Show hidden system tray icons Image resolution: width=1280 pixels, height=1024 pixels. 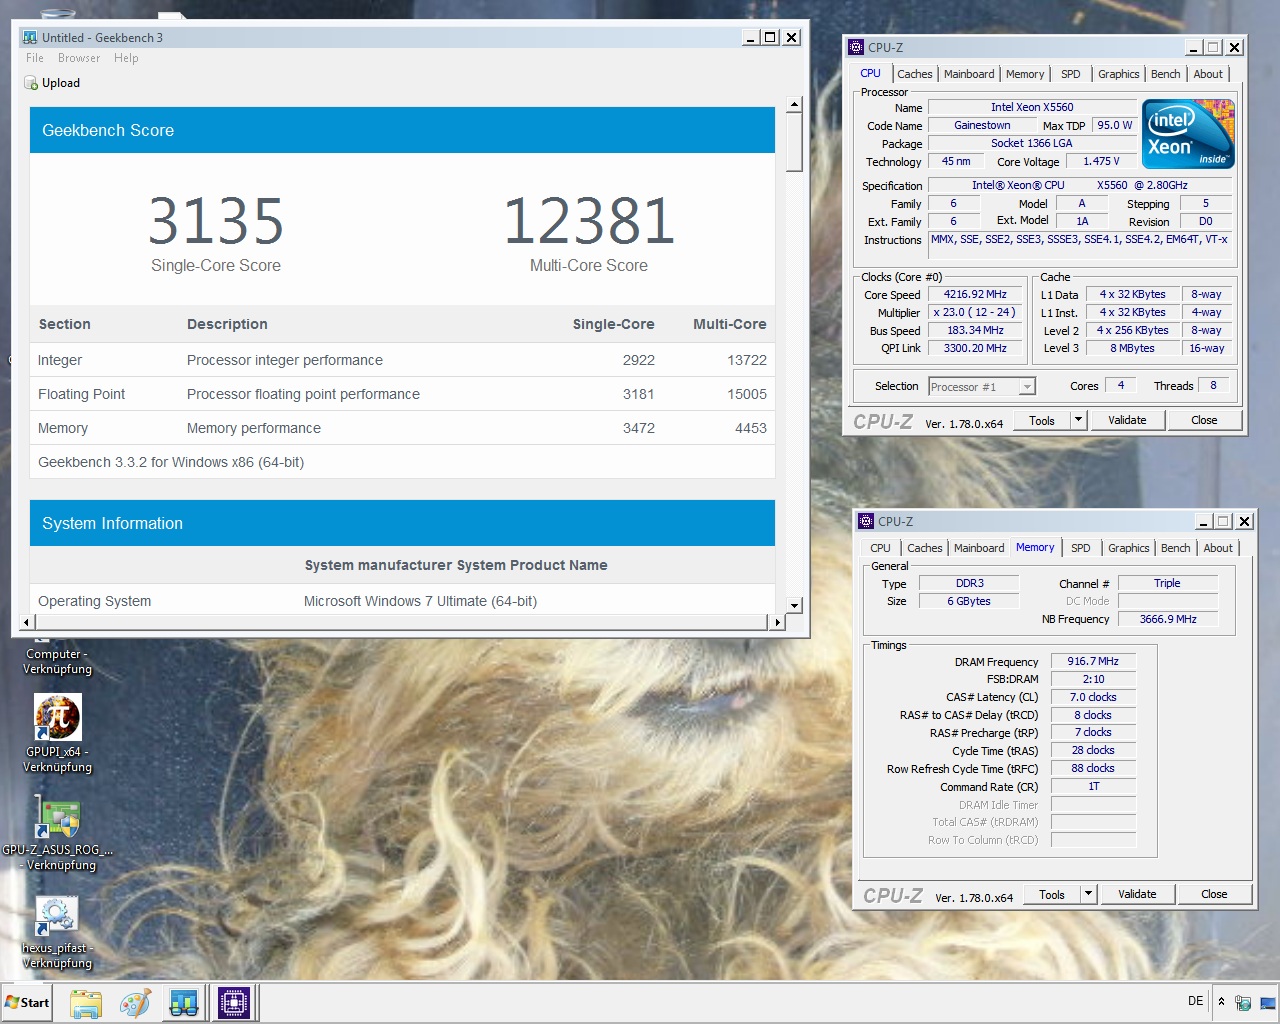[x=1221, y=1001]
